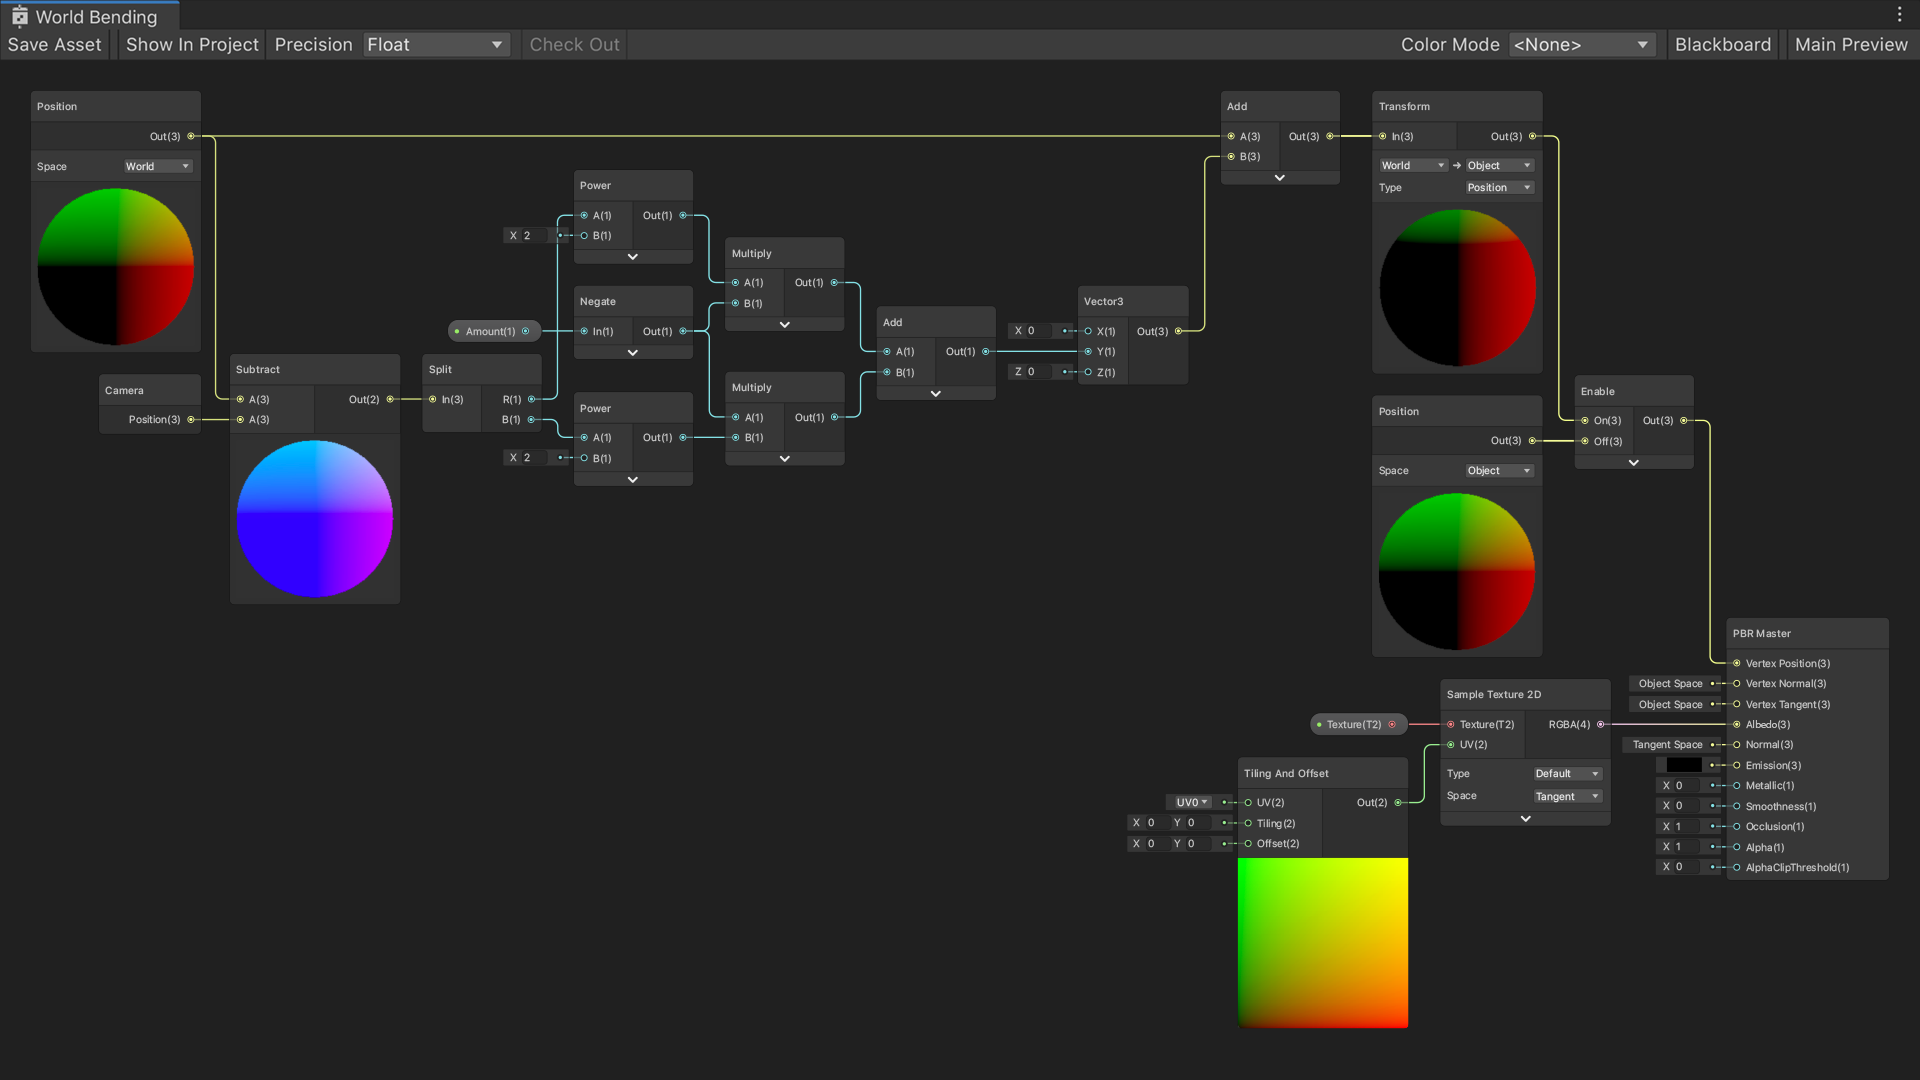Click Enable node Out(3) output port
Image resolution: width=1920 pixels, height=1080 pixels.
pos(1684,421)
